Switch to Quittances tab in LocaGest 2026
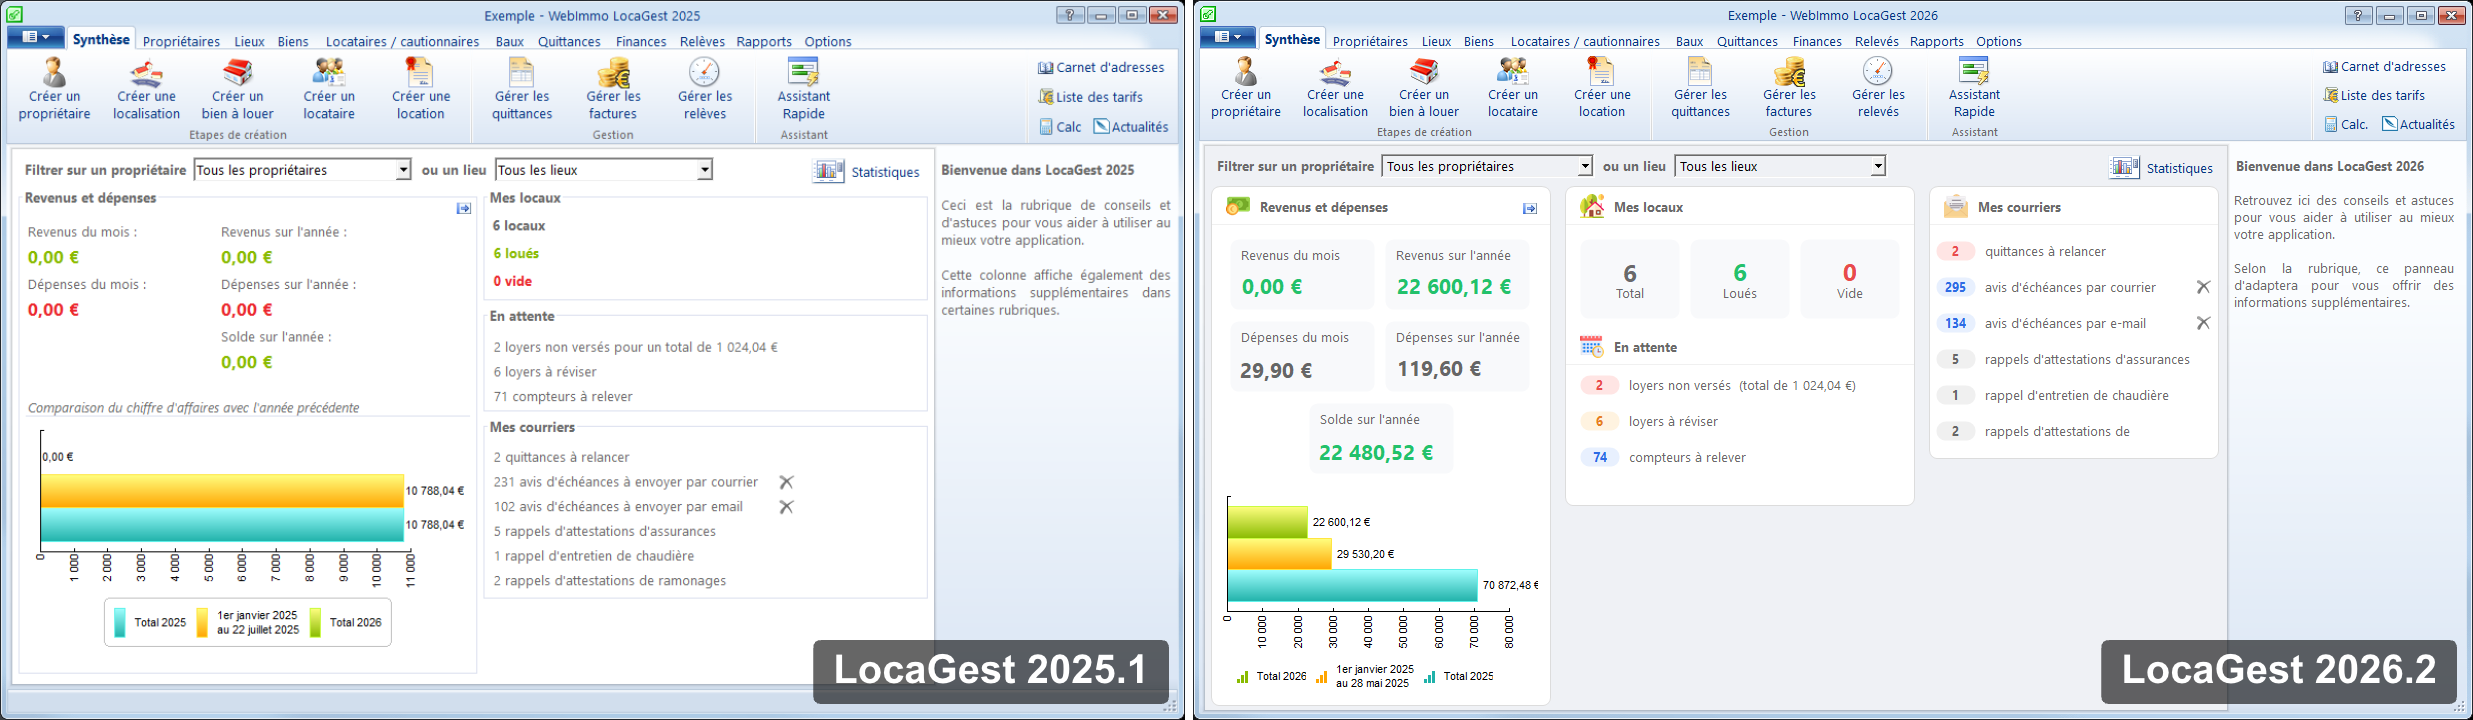 1747,41
